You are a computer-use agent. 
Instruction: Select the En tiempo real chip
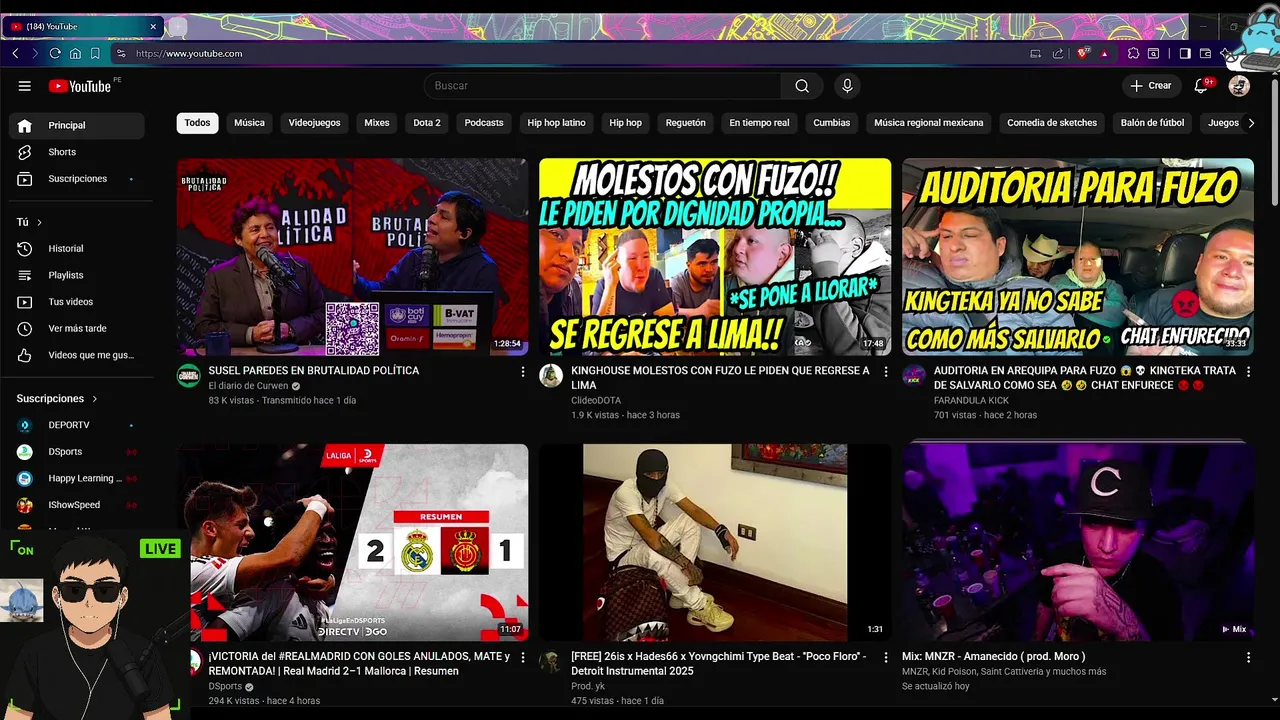[759, 123]
